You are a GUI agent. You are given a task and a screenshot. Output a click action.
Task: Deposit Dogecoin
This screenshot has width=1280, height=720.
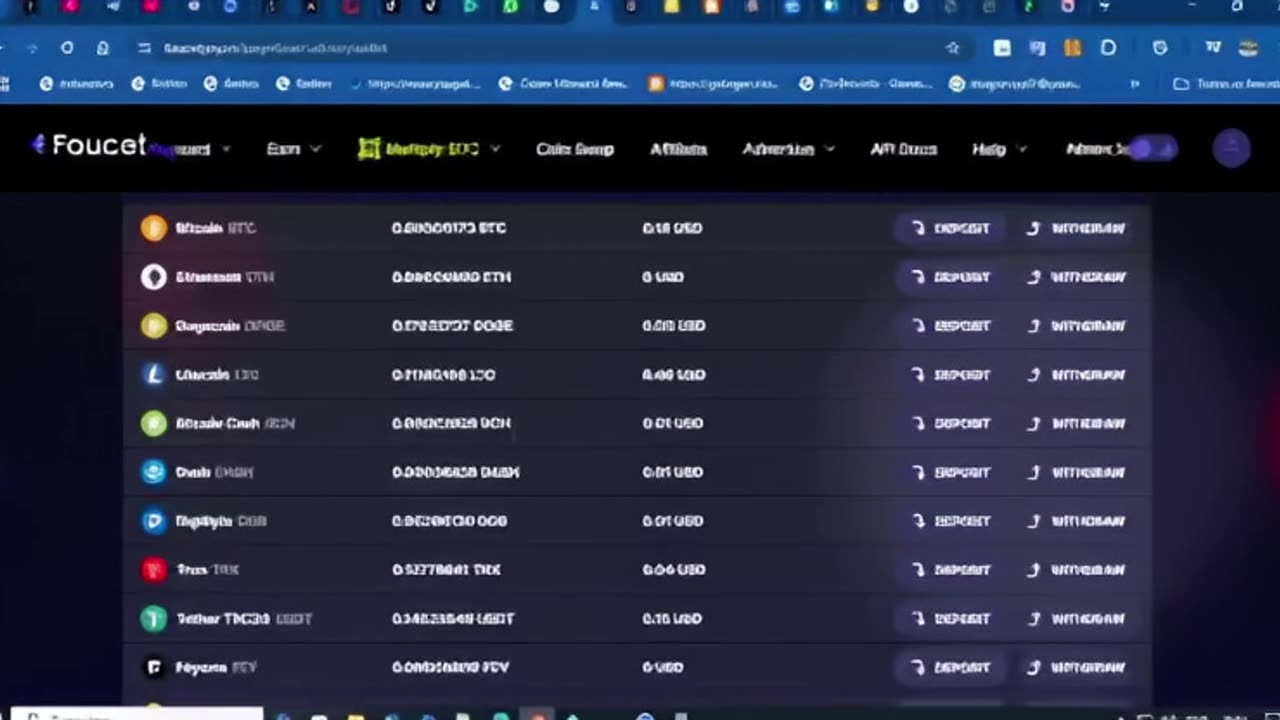coord(951,326)
